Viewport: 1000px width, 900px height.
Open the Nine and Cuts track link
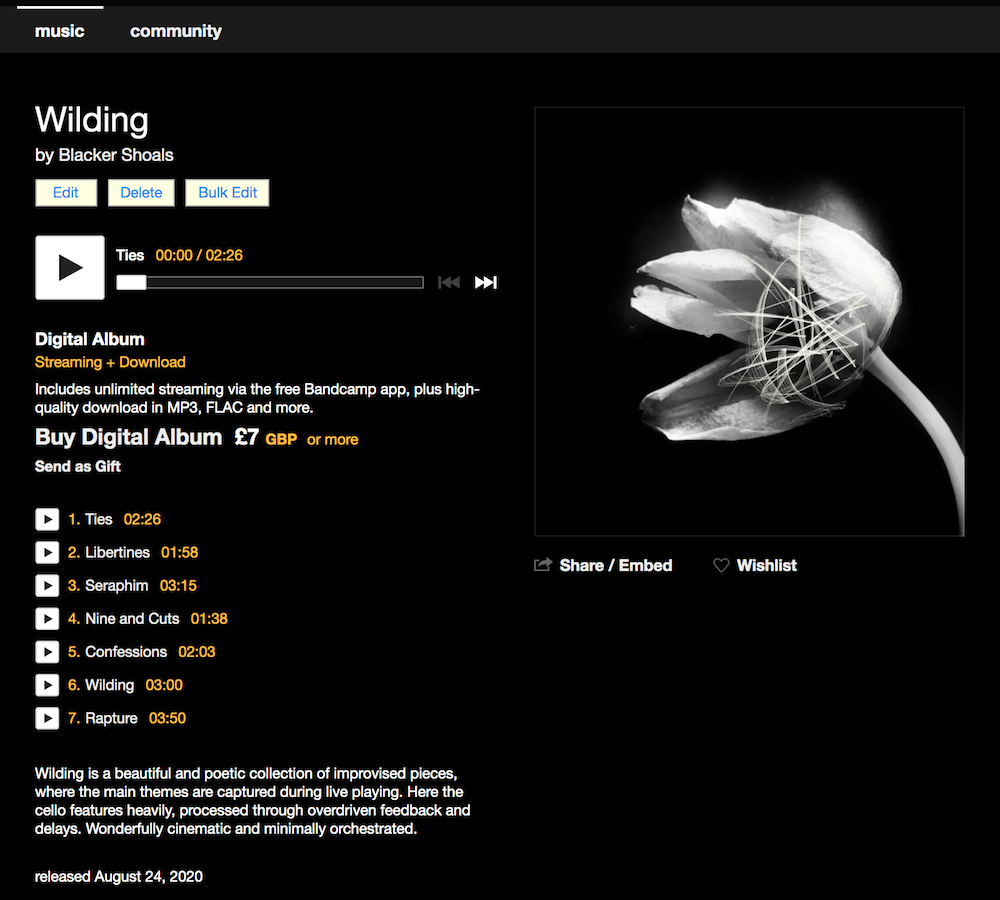pyautogui.click(x=132, y=619)
